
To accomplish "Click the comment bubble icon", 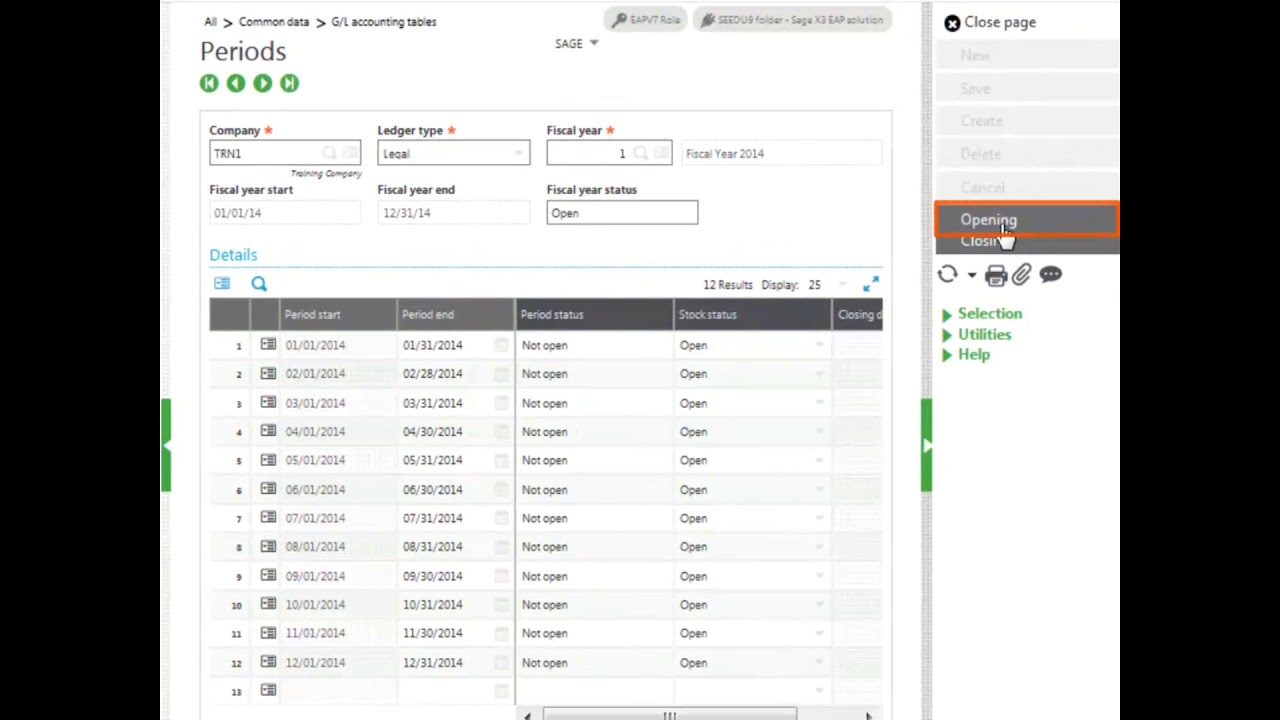I will tap(1050, 274).
